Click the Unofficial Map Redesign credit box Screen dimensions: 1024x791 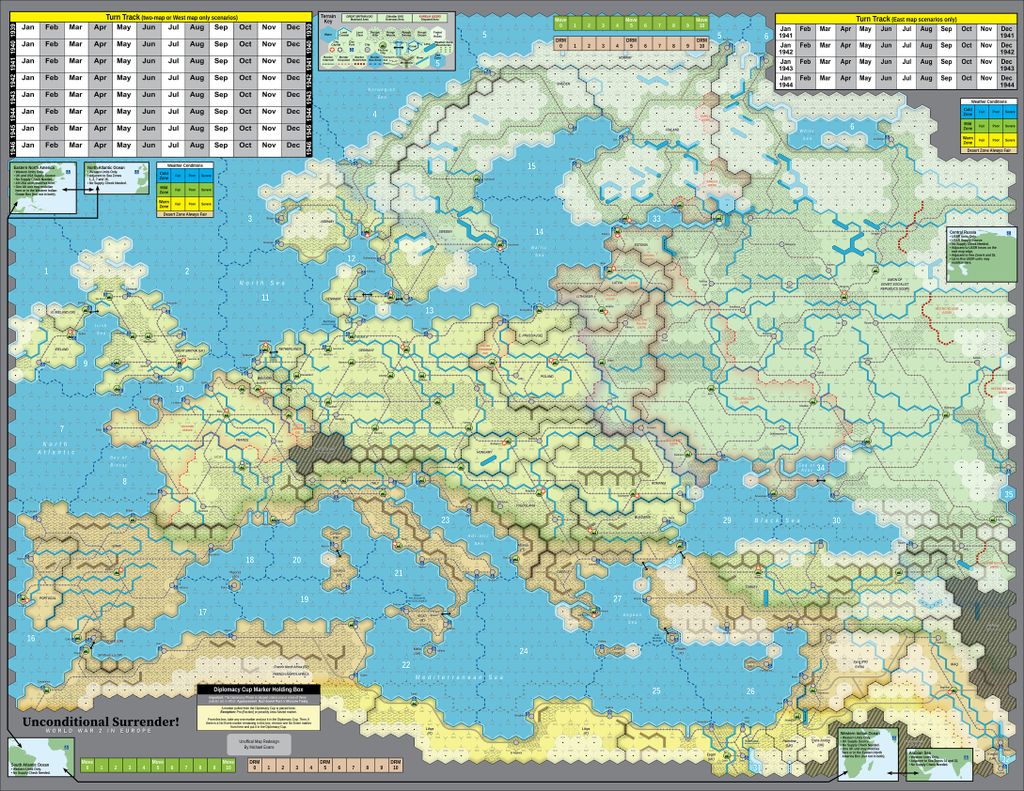click(259, 745)
